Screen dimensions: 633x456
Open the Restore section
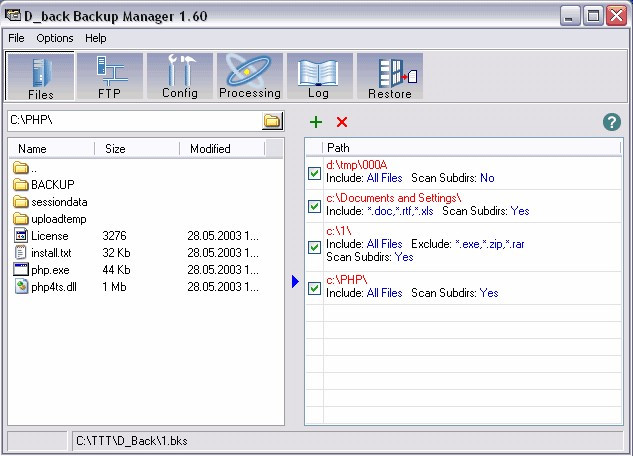point(390,76)
